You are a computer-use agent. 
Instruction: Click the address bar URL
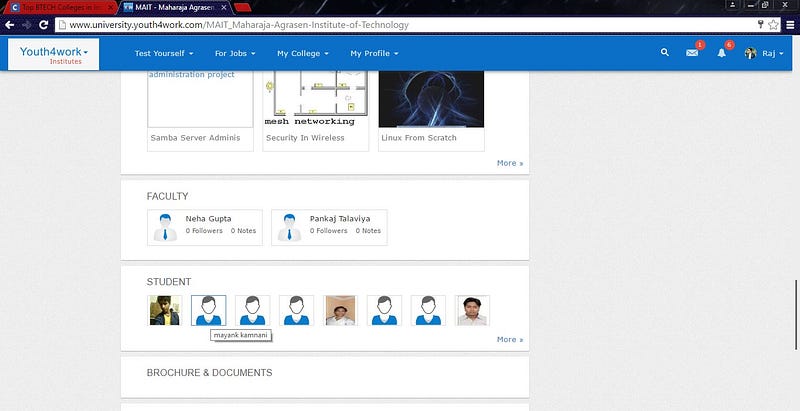click(x=239, y=24)
